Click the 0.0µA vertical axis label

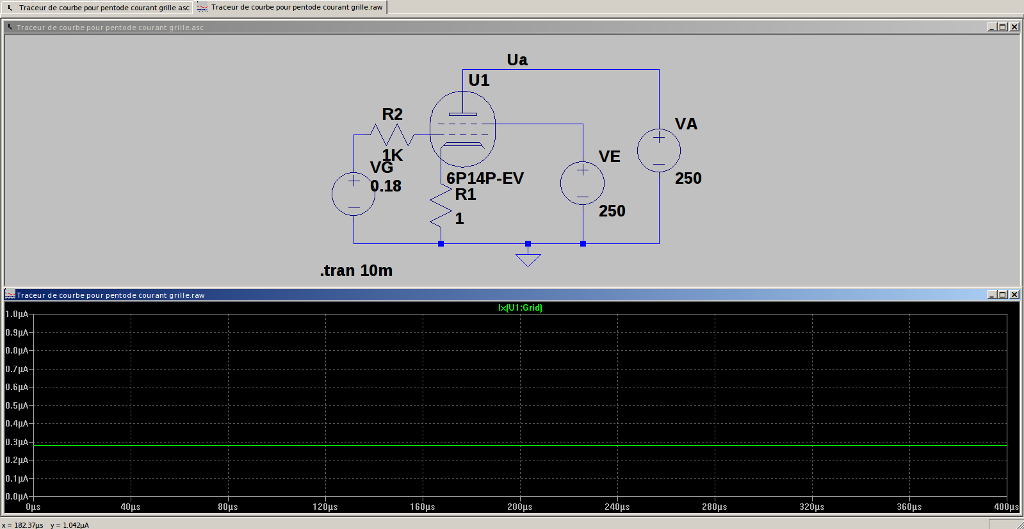pos(16,497)
